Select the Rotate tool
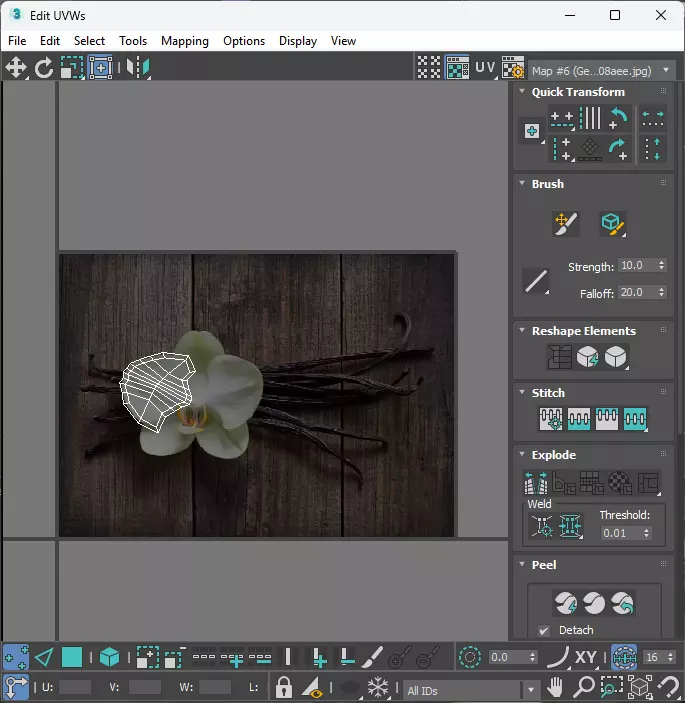Screen dimensions: 685x703 (43, 68)
